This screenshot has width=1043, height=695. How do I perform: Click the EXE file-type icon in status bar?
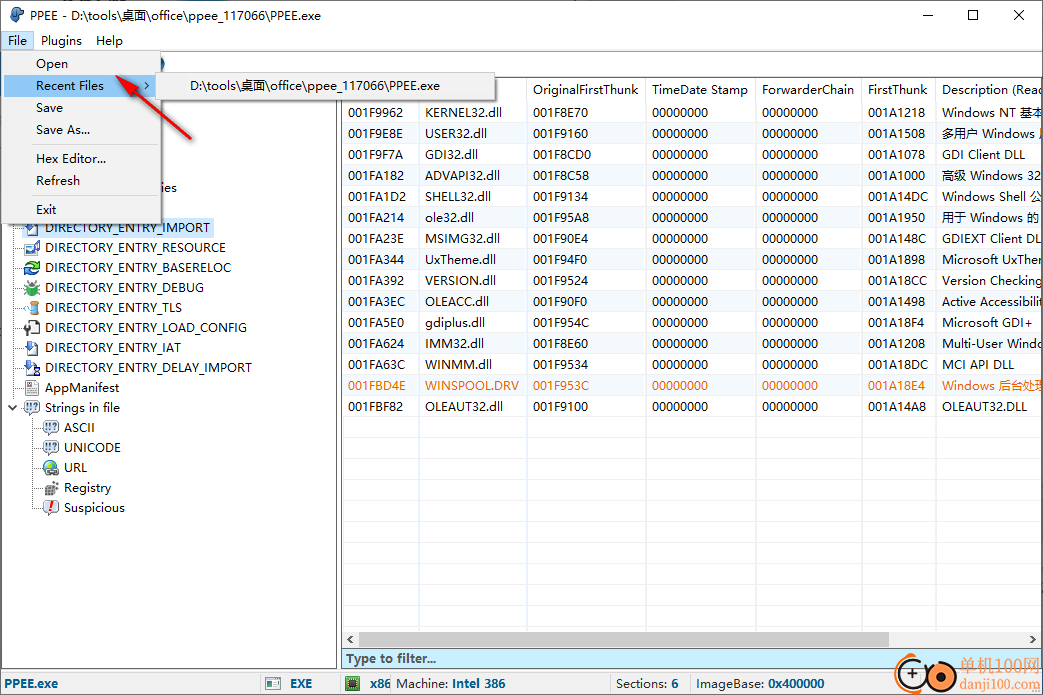(273, 684)
